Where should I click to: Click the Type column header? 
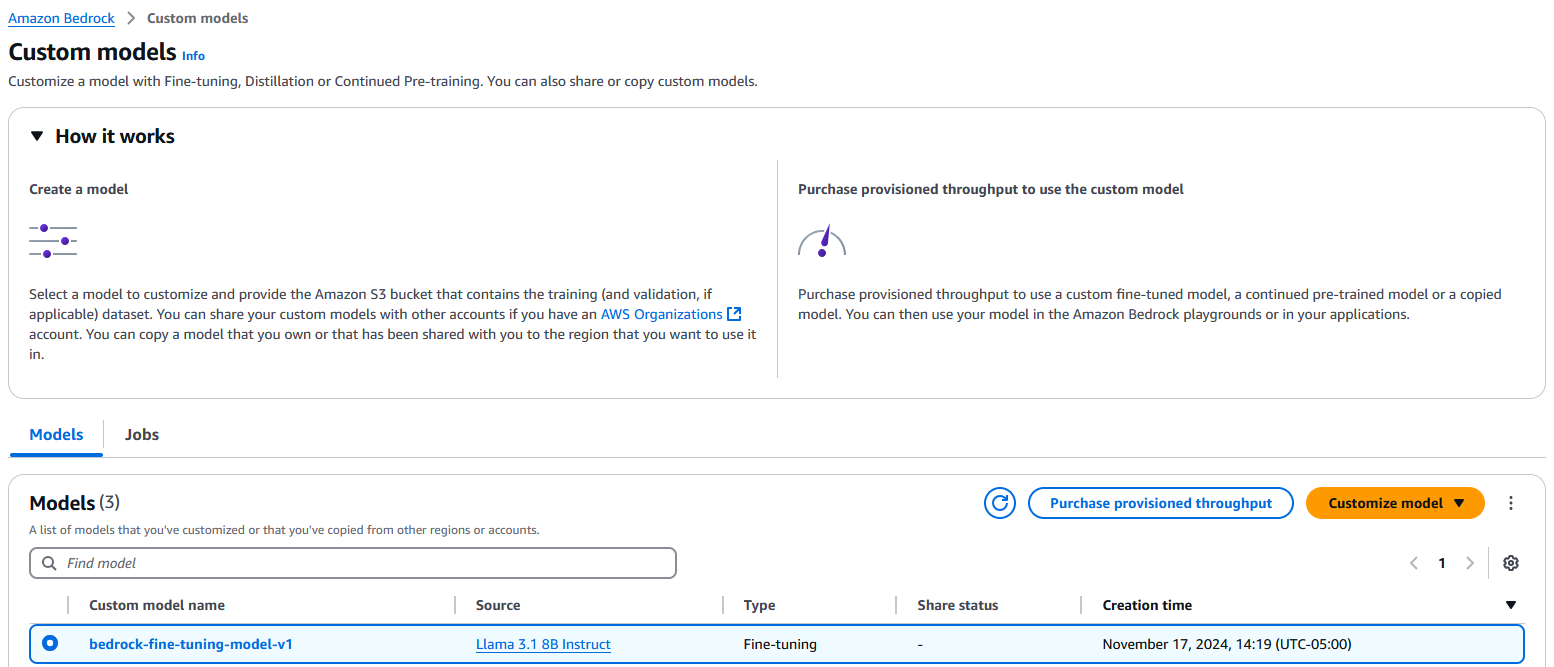759,605
